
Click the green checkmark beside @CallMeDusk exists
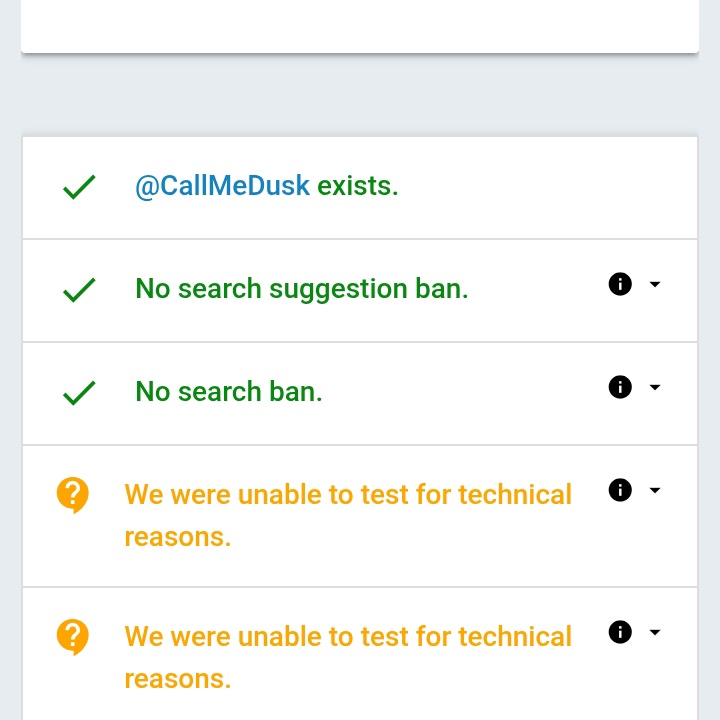[x=79, y=187]
